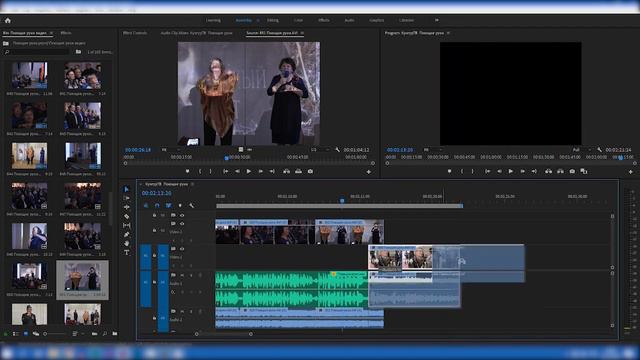Go to Out point in Source monitor
This screenshot has width=640, height=360.
(x=272, y=171)
